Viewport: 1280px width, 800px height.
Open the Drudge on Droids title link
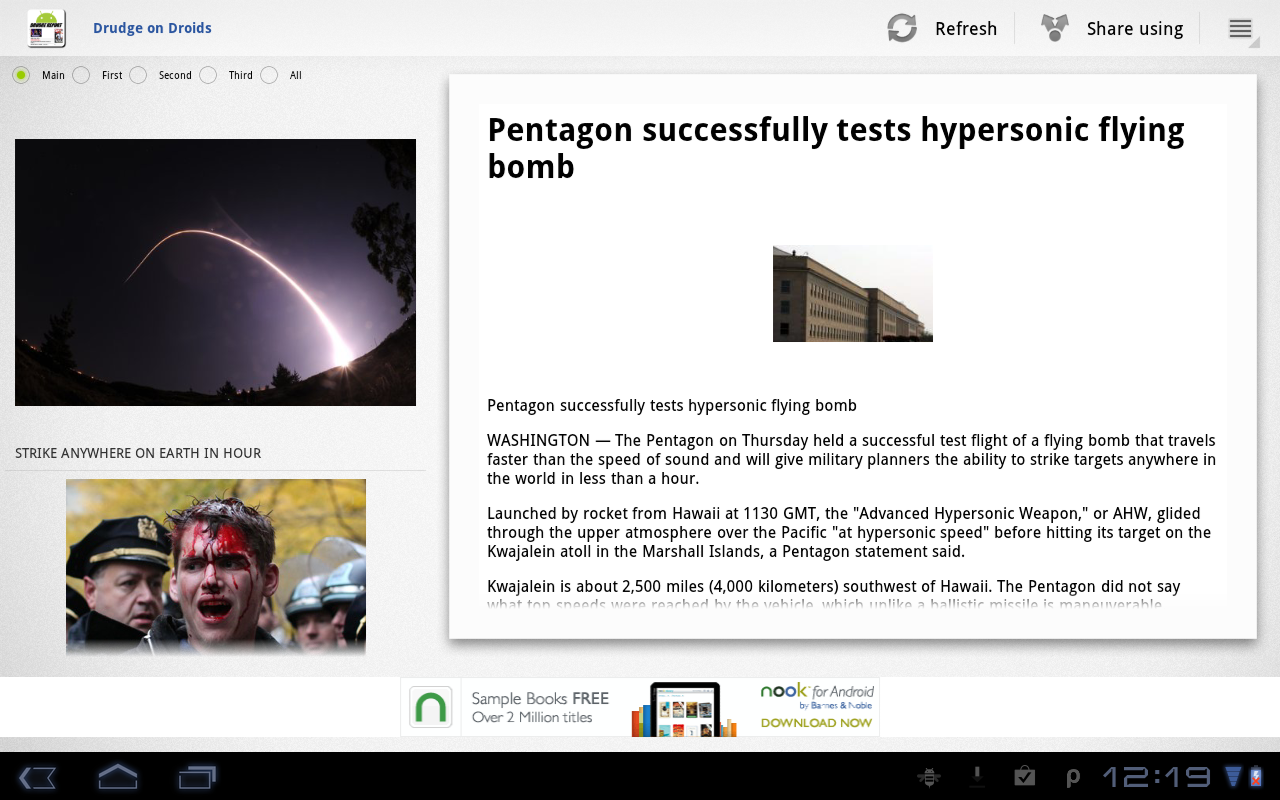(152, 28)
